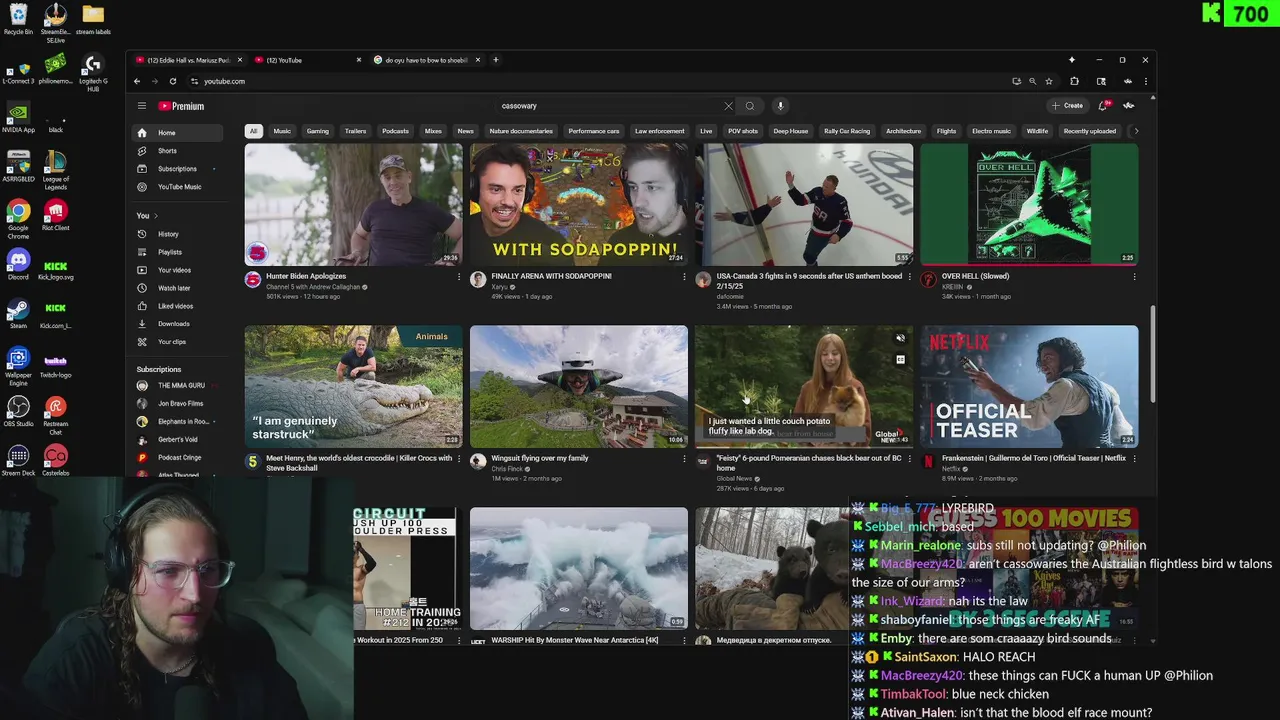The width and height of the screenshot is (1280, 720).
Task: Open more options for Frankenstein teaser video
Action: pos(1134,459)
